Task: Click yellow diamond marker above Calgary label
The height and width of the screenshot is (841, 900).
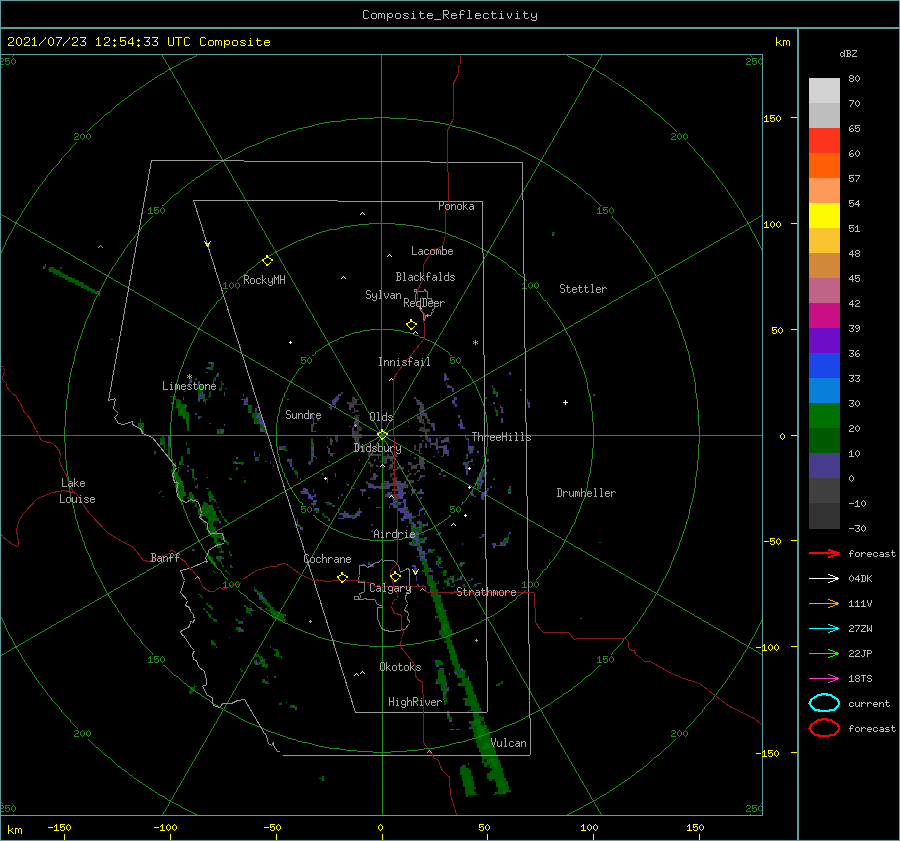Action: coord(395,576)
